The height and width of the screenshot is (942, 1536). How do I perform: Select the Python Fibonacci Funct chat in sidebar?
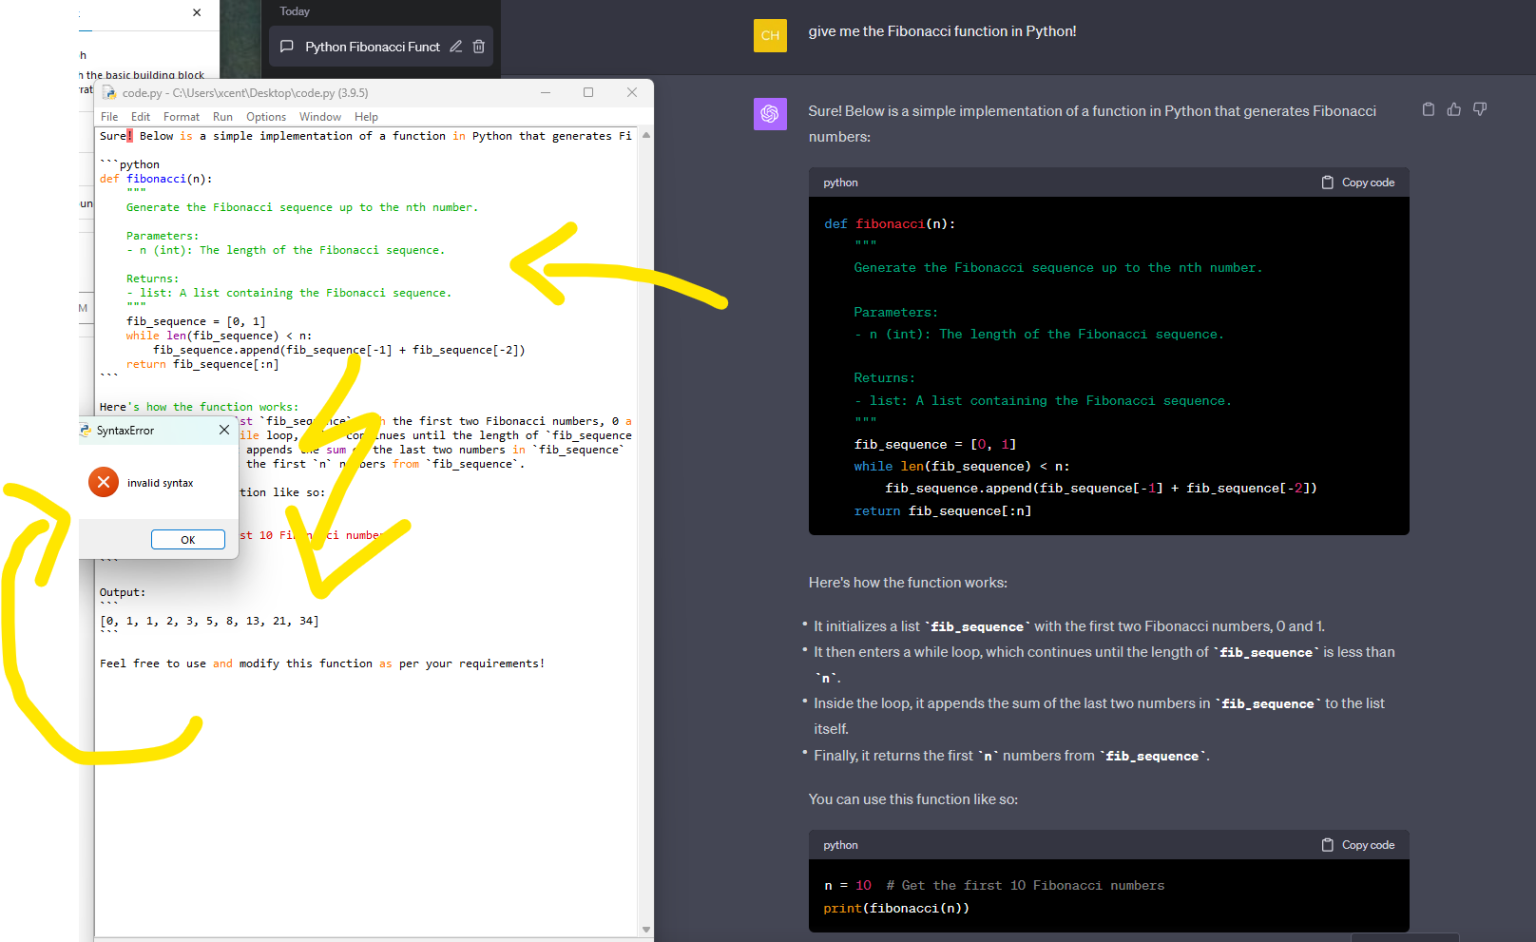[370, 46]
